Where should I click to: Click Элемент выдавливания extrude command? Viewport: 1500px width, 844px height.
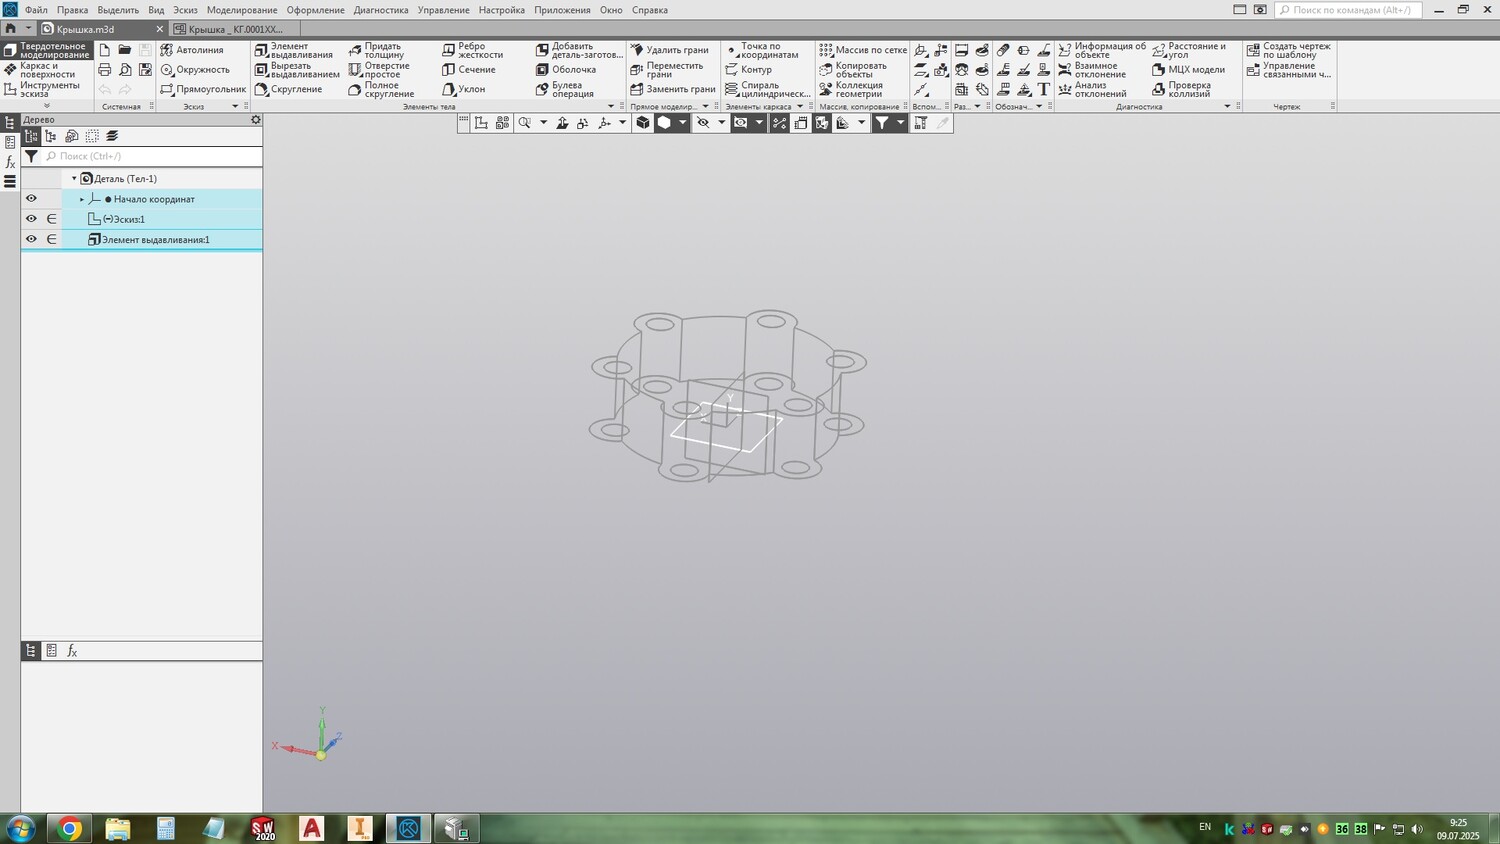(x=293, y=50)
